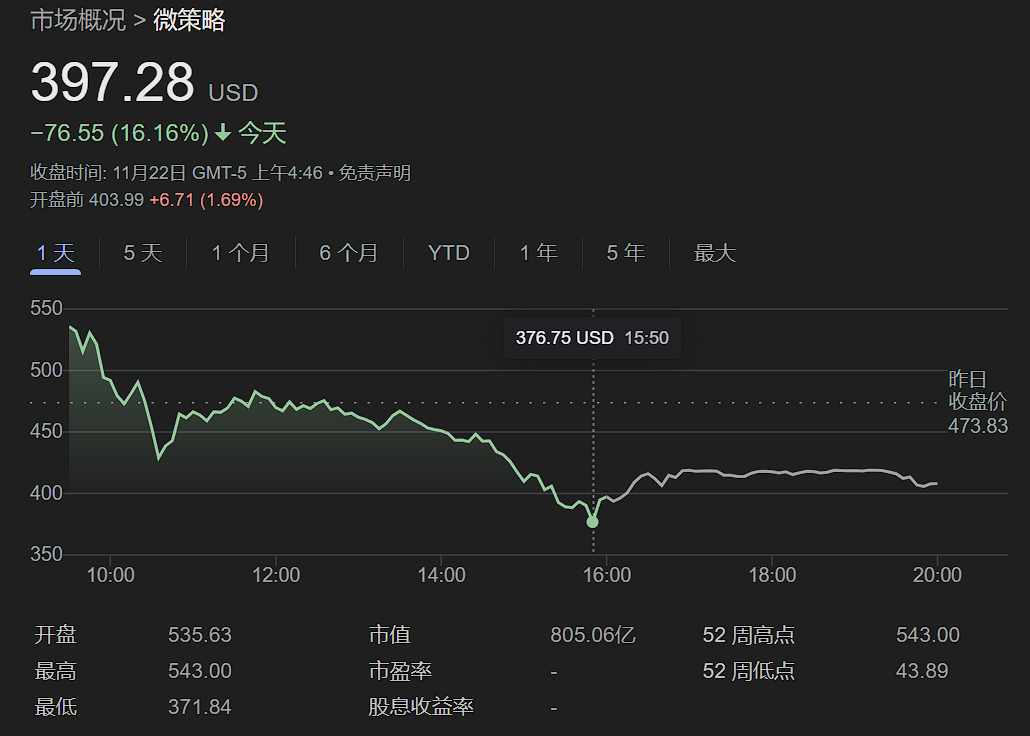1030x736 pixels.
Task: Click the 52 周高点 label
Action: pyautogui.click(x=749, y=635)
